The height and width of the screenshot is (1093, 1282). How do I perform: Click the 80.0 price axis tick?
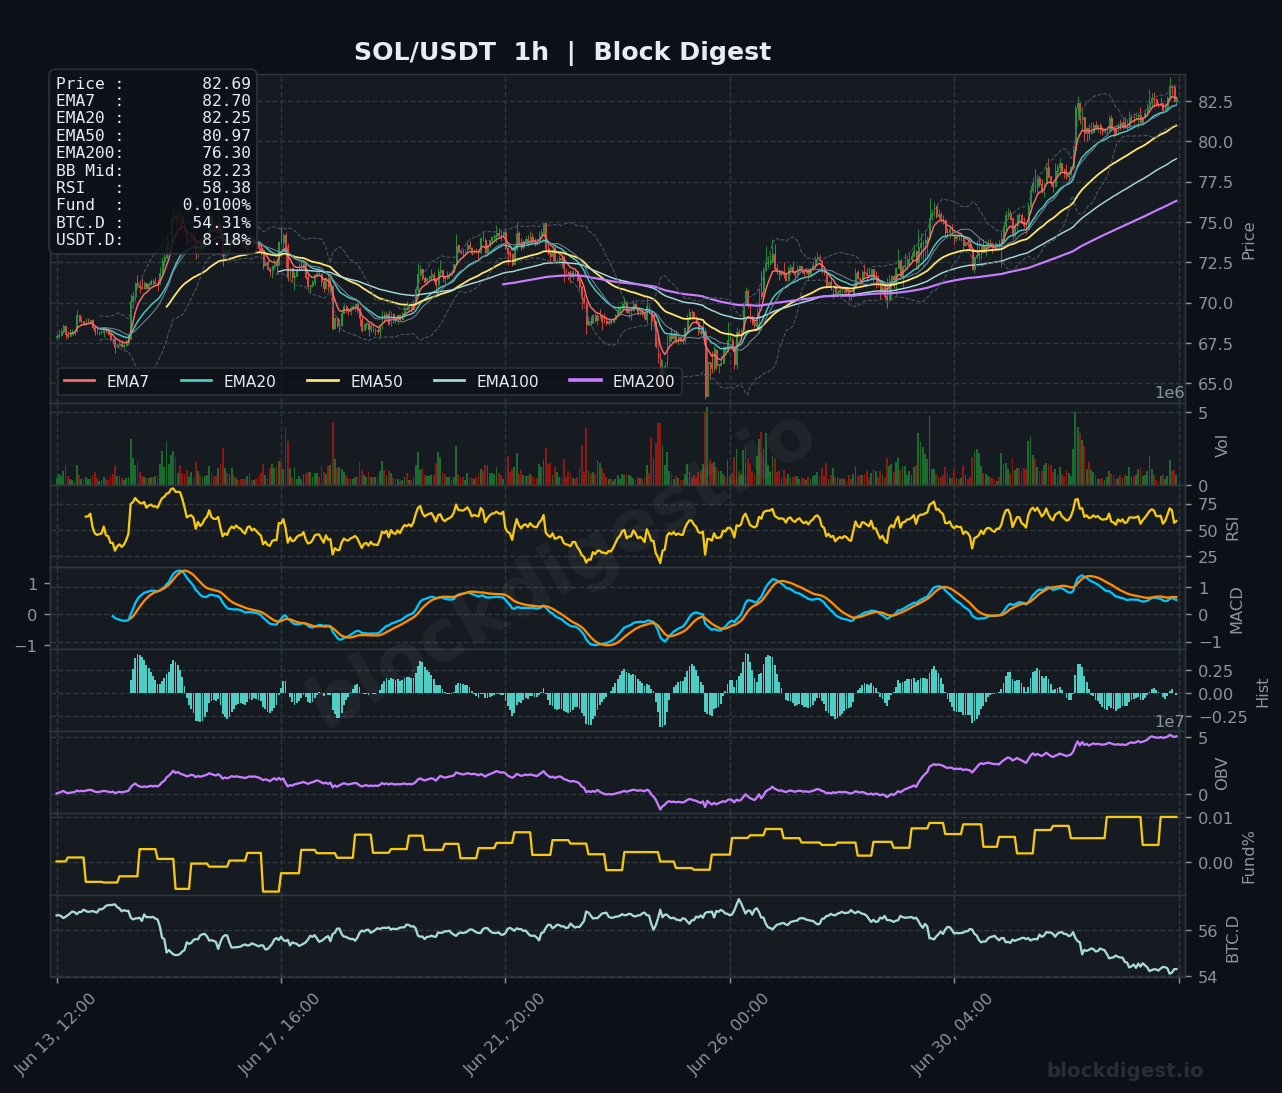tap(1214, 142)
